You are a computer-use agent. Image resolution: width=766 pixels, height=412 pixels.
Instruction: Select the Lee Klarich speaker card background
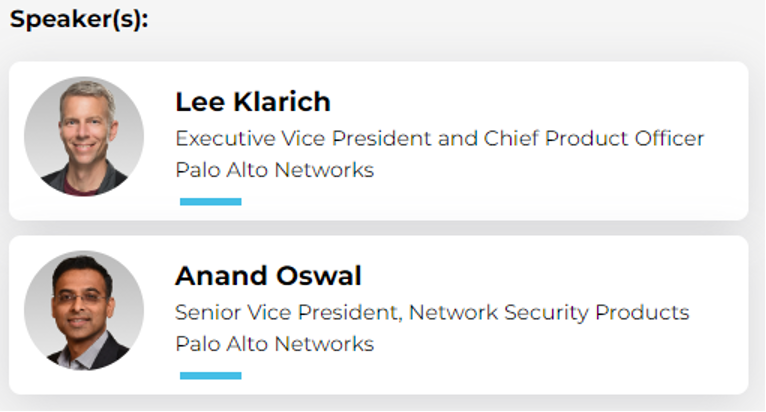click(x=379, y=141)
